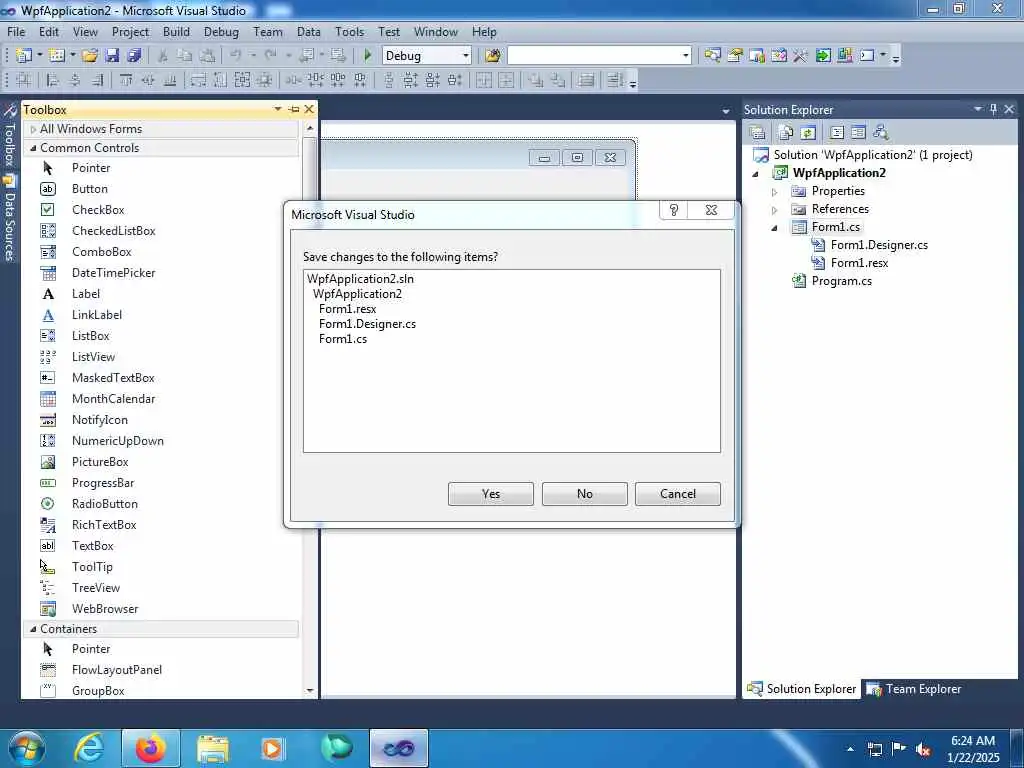Collapse the Common Controls toolbox group
Viewport: 1024px width, 768px height.
[33, 148]
